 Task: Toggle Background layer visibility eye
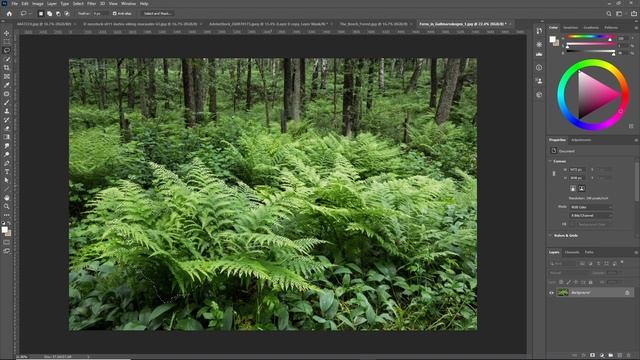coord(551,293)
